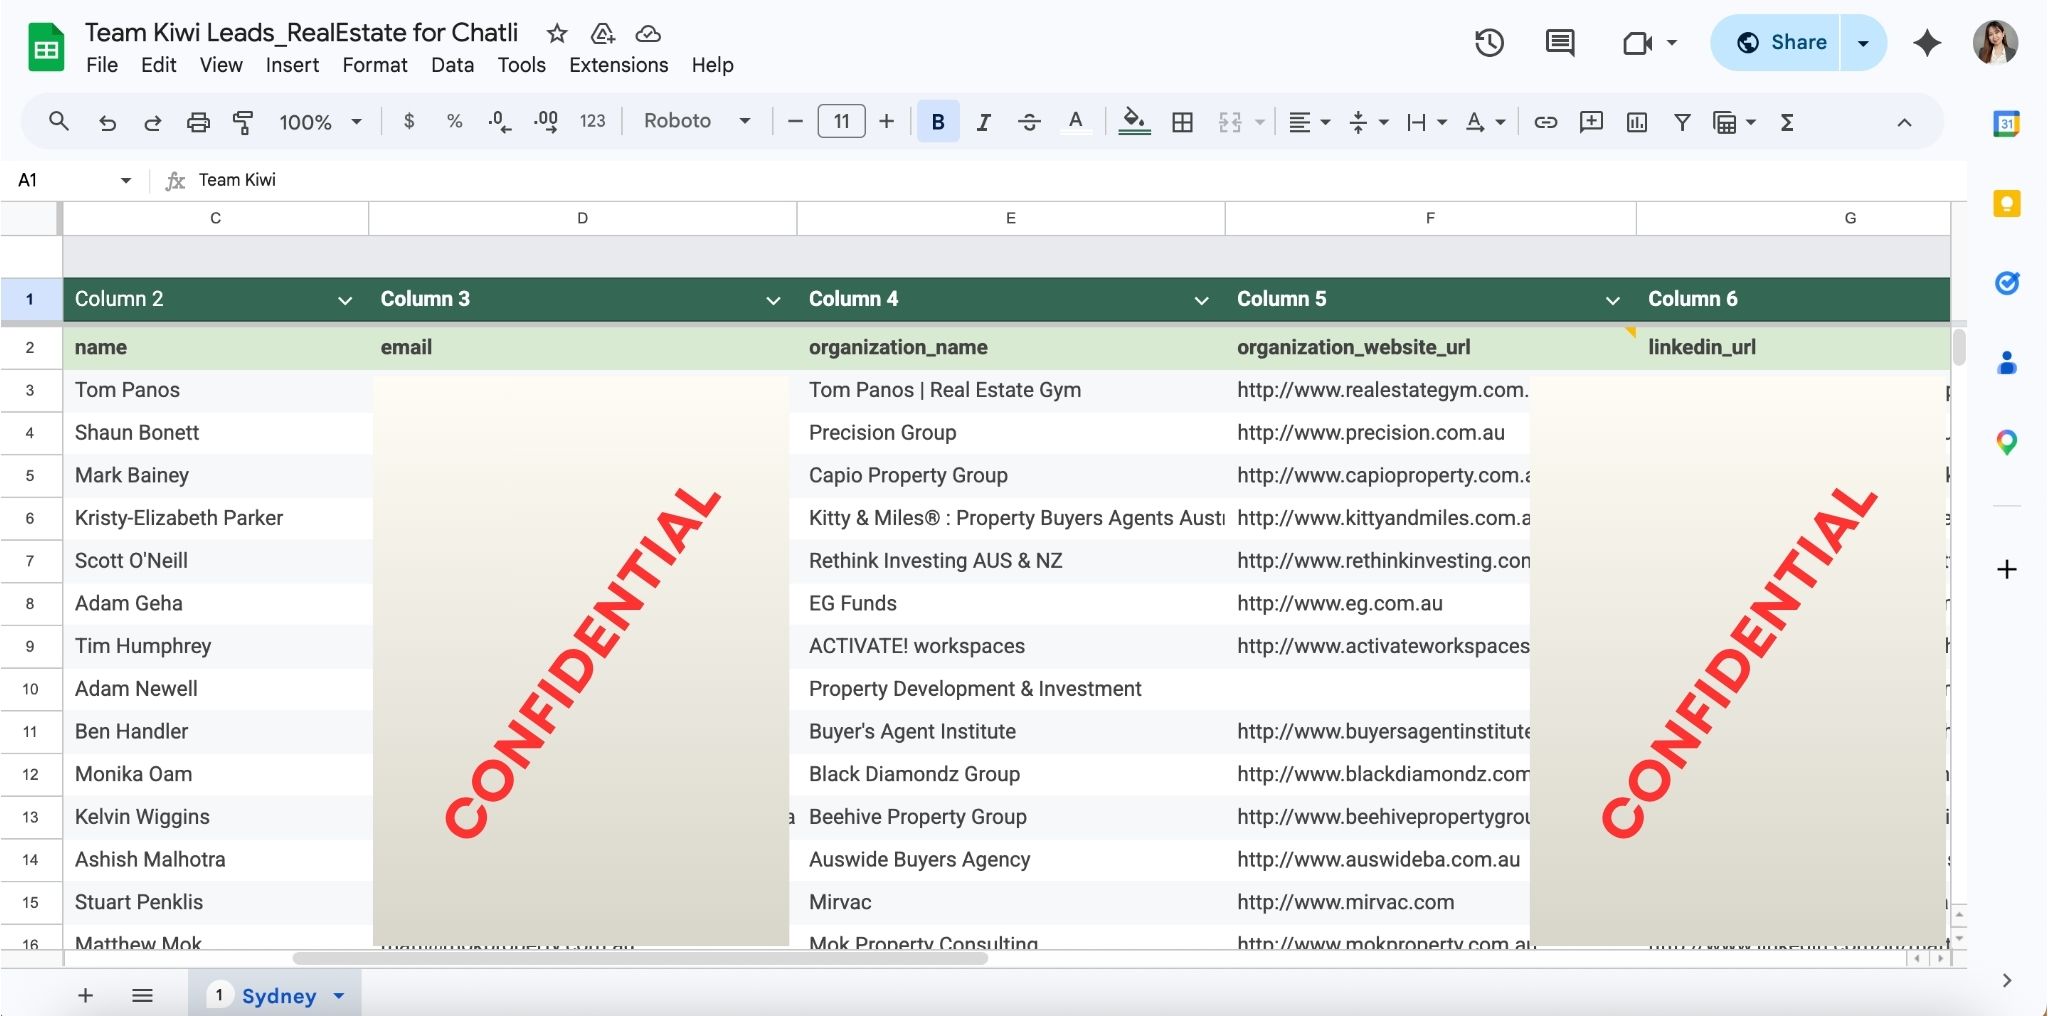Insert a link
Screen dimensions: 2048x1016
click(1546, 122)
